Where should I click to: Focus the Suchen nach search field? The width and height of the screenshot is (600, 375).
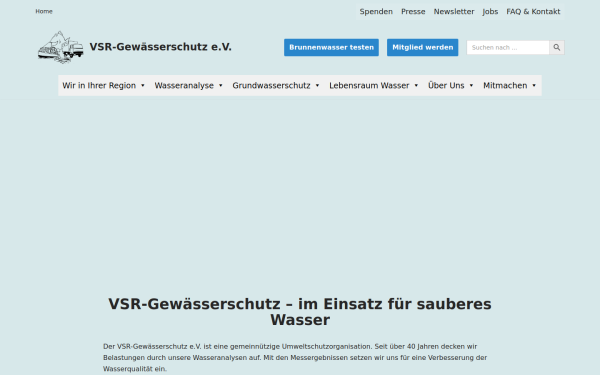tap(508, 47)
